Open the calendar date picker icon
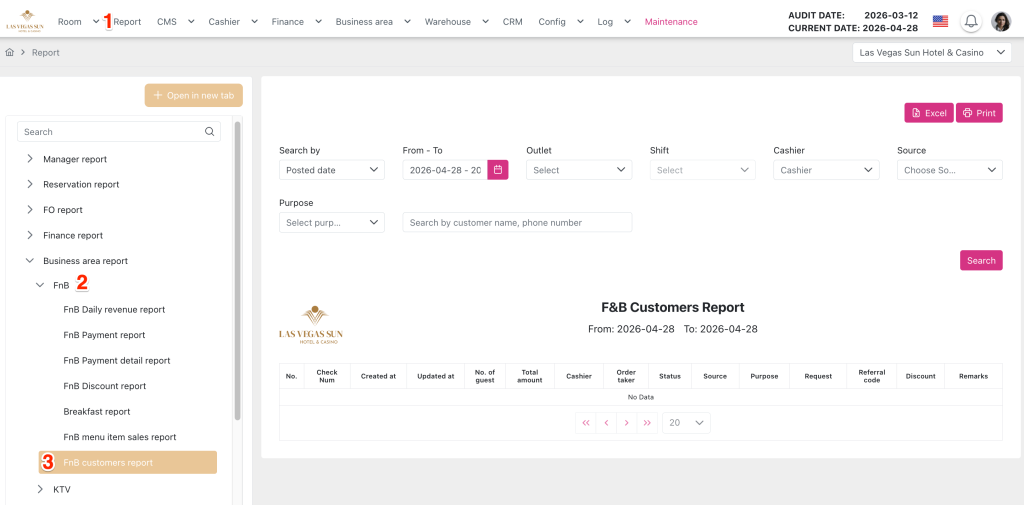 [x=498, y=170]
